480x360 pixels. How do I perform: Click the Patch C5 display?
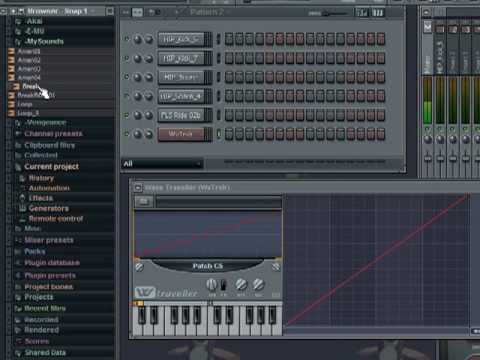point(207,266)
